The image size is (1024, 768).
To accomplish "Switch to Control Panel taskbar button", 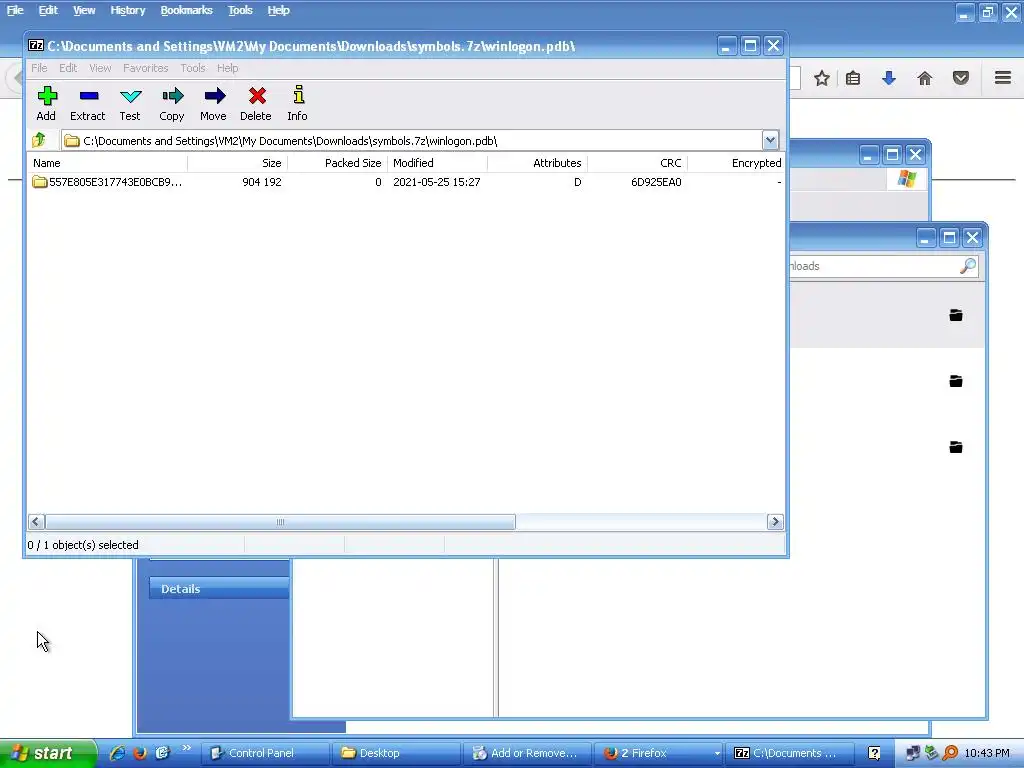I will [x=264, y=753].
